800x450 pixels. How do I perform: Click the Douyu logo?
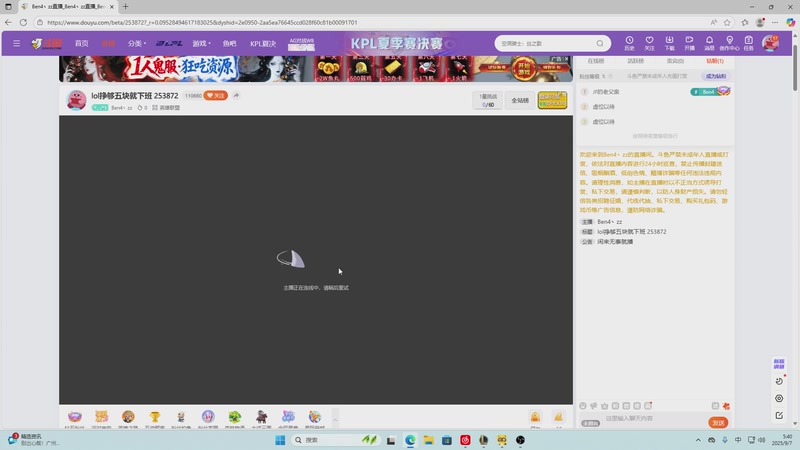pos(46,43)
